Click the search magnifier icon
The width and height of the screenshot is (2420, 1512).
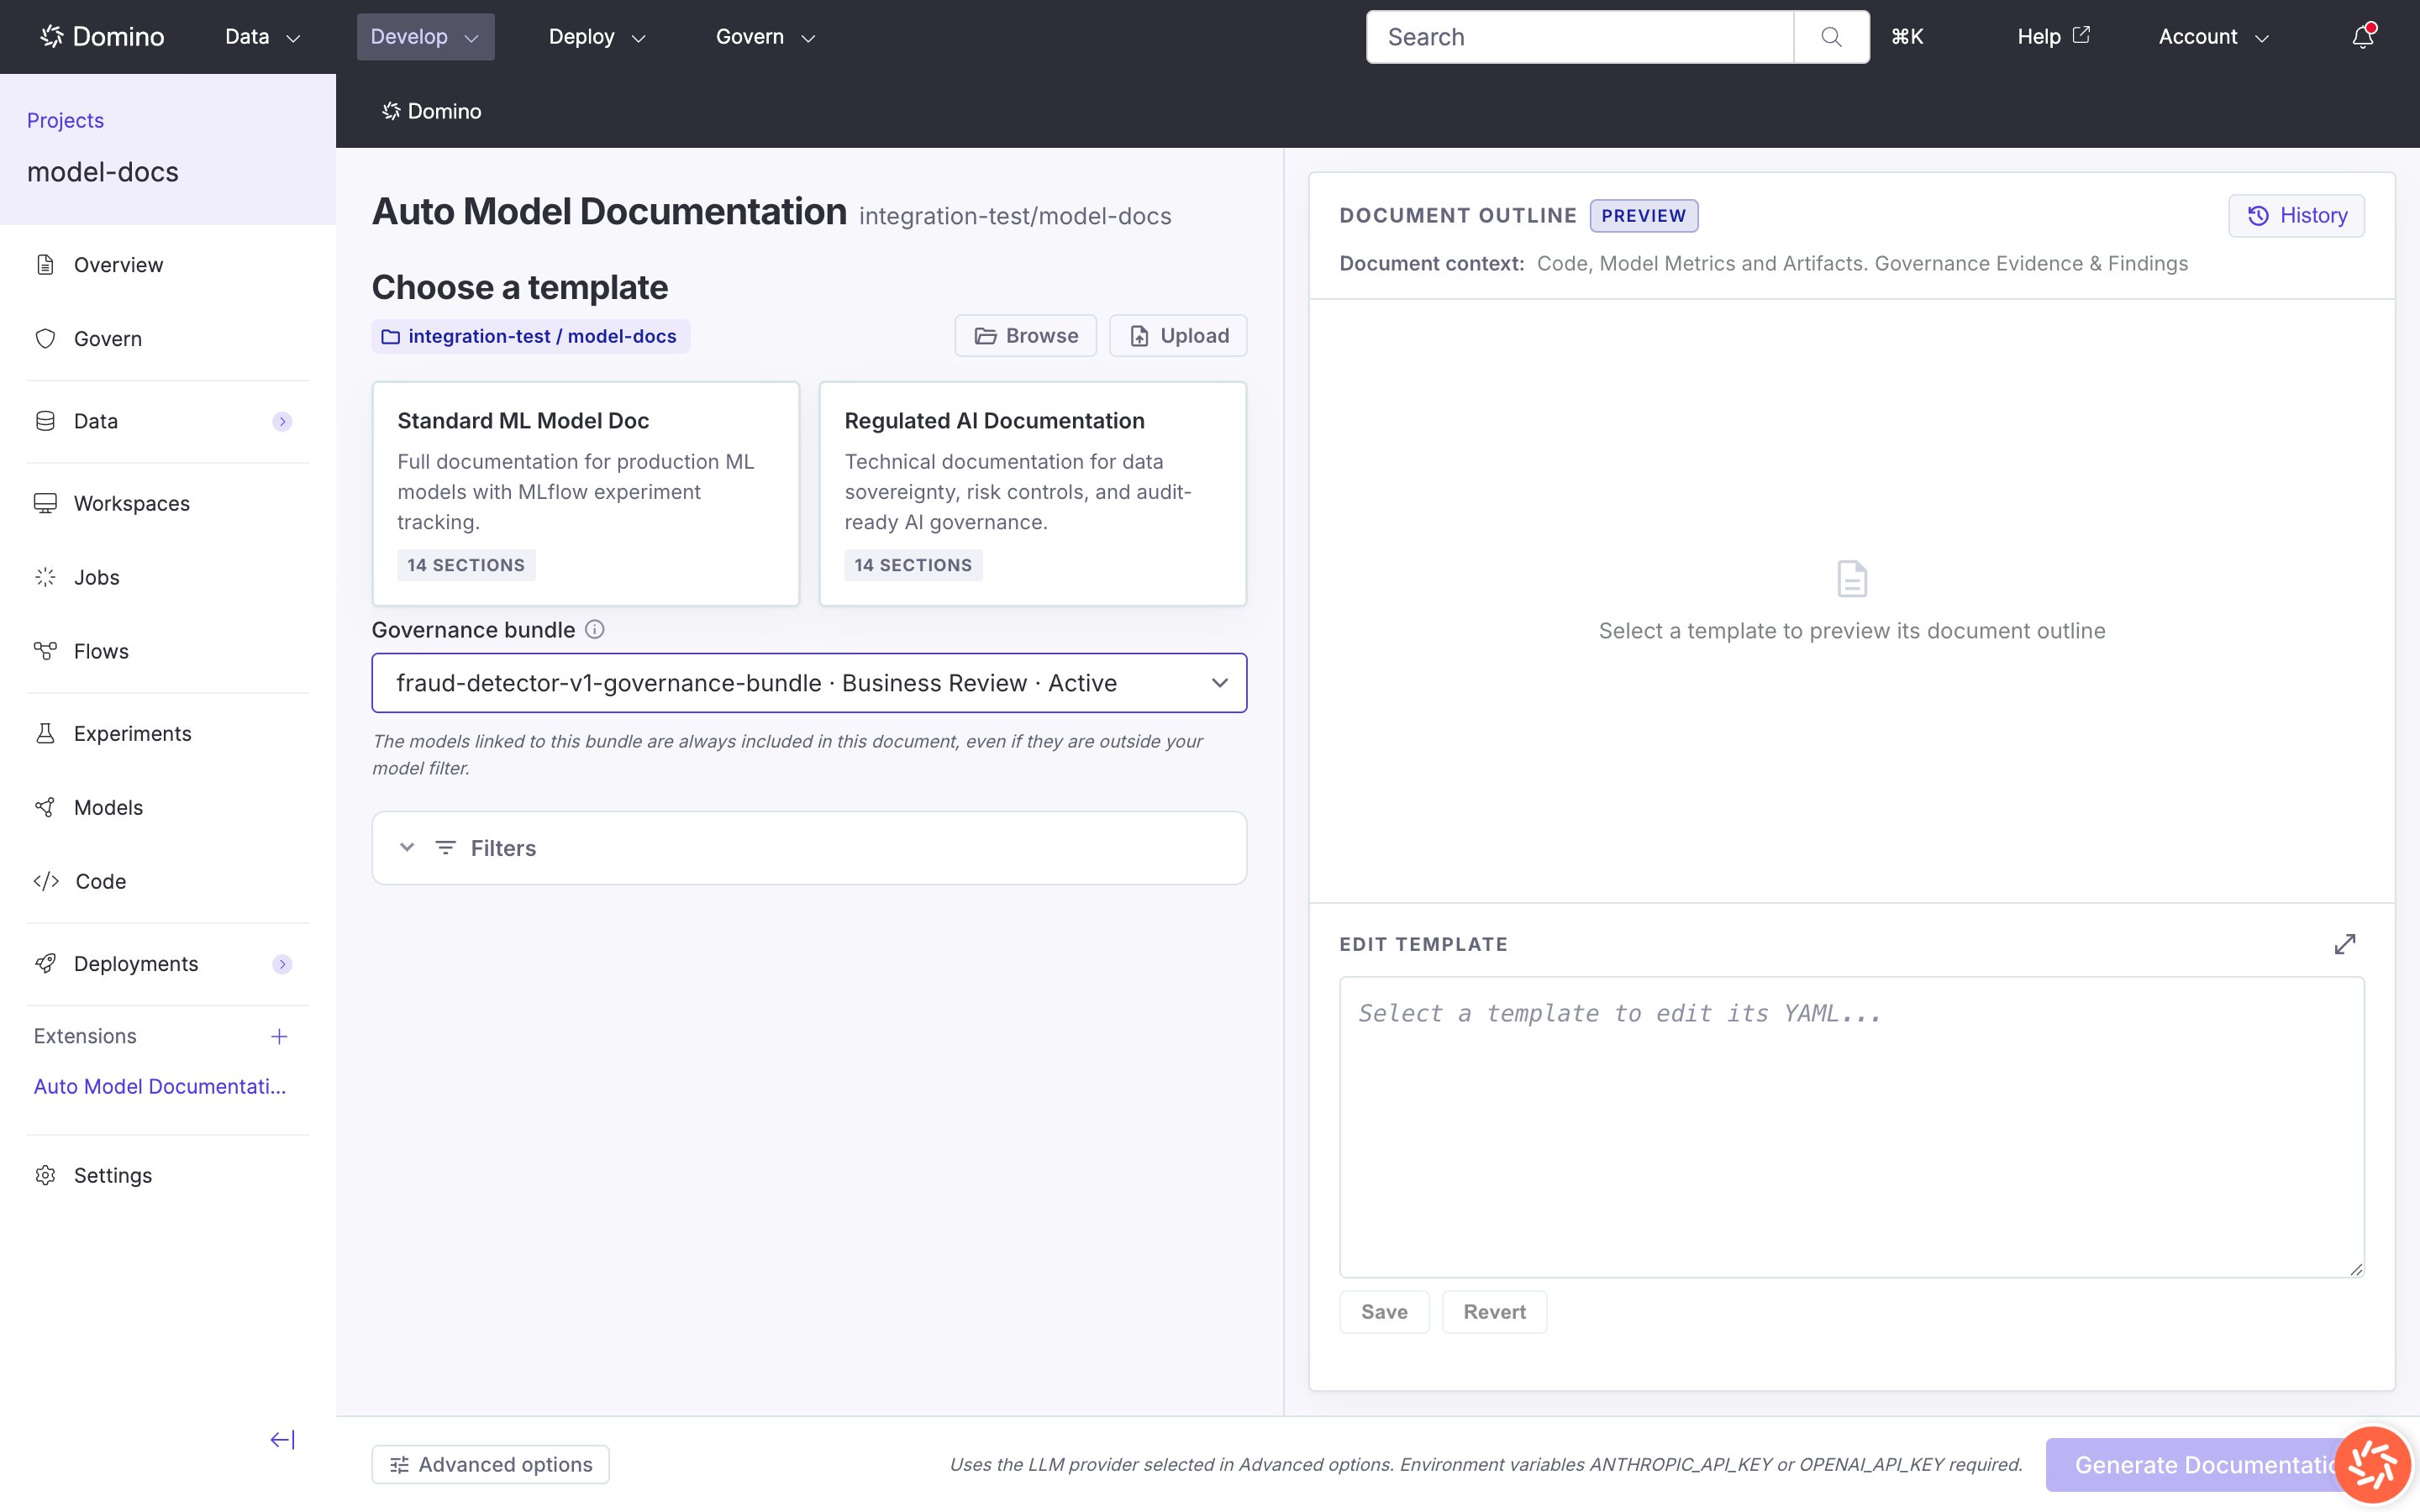click(1831, 37)
